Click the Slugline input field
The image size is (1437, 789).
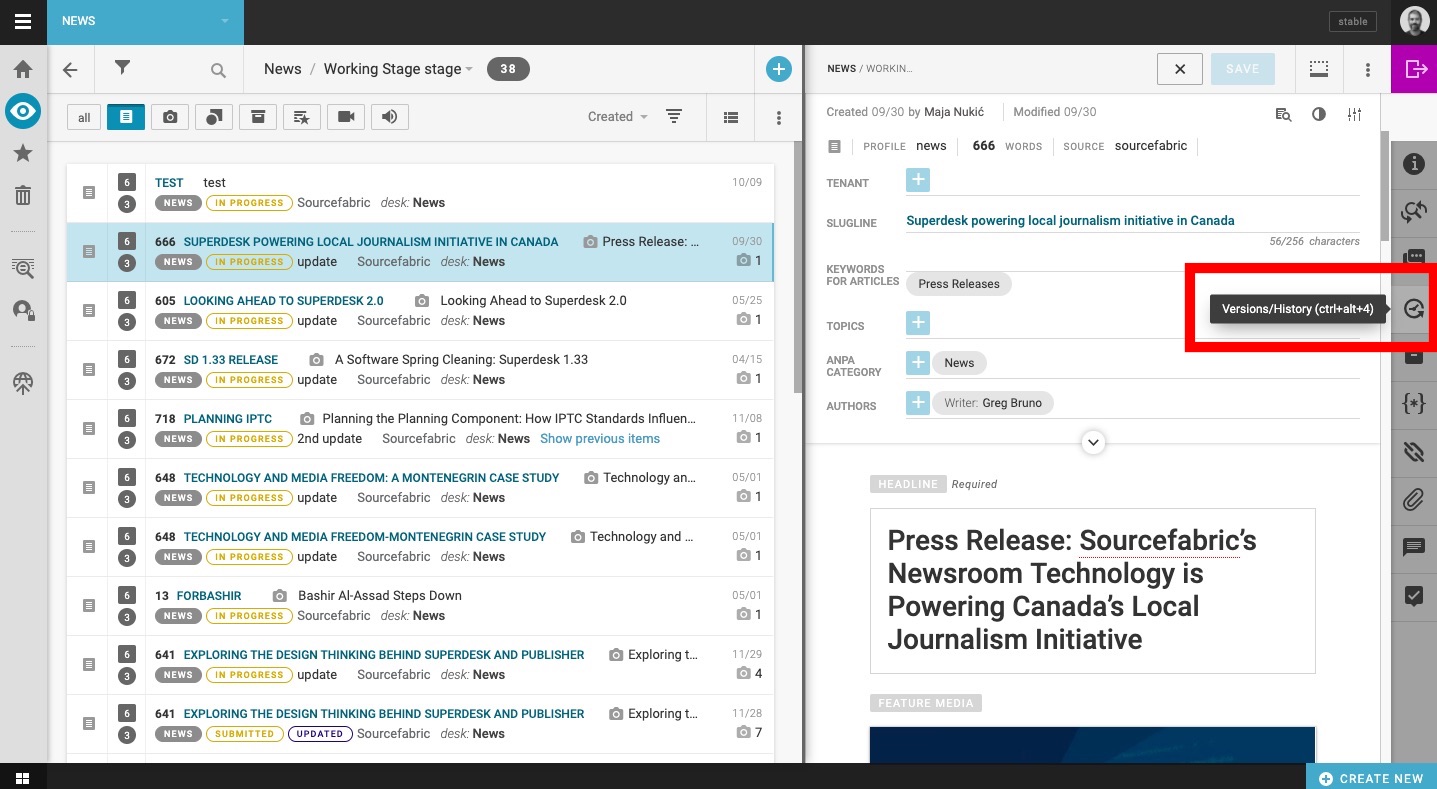click(1132, 221)
